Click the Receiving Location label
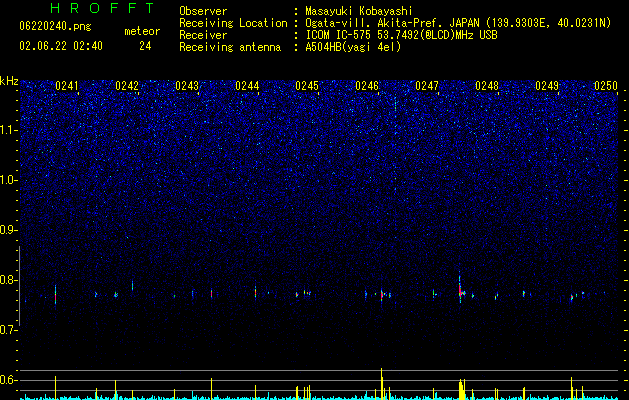The height and width of the screenshot is (400, 629). point(233,23)
